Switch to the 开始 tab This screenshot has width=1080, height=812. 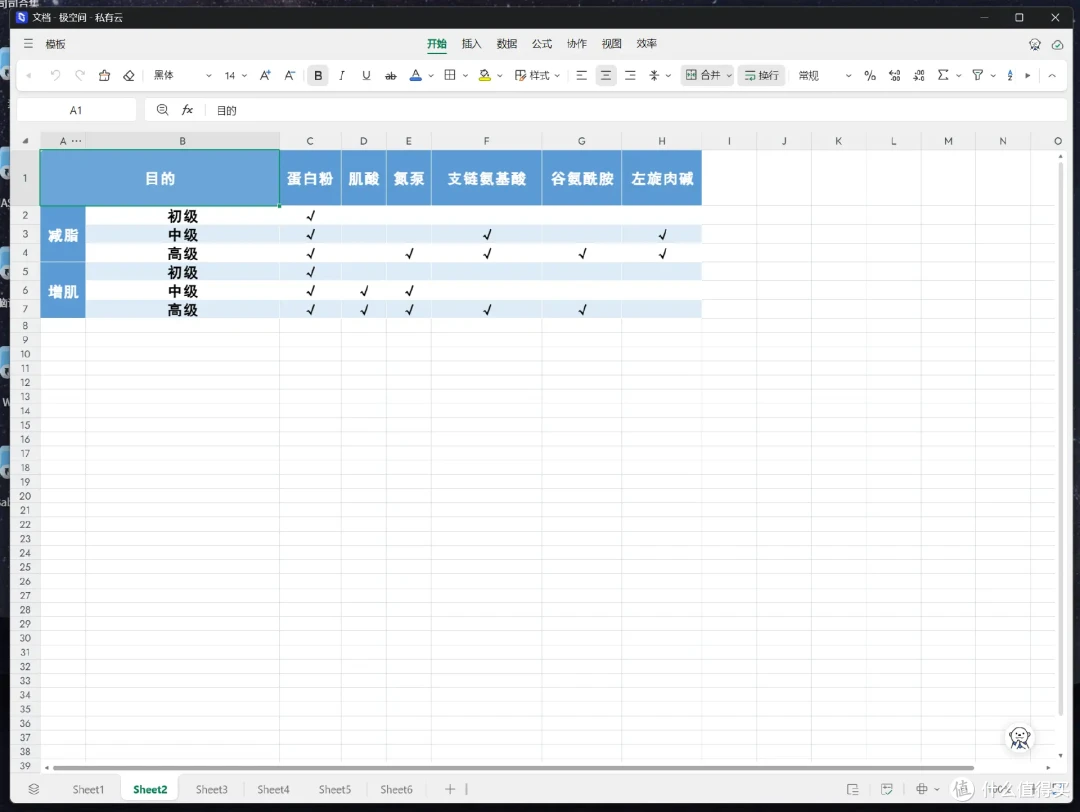437,44
